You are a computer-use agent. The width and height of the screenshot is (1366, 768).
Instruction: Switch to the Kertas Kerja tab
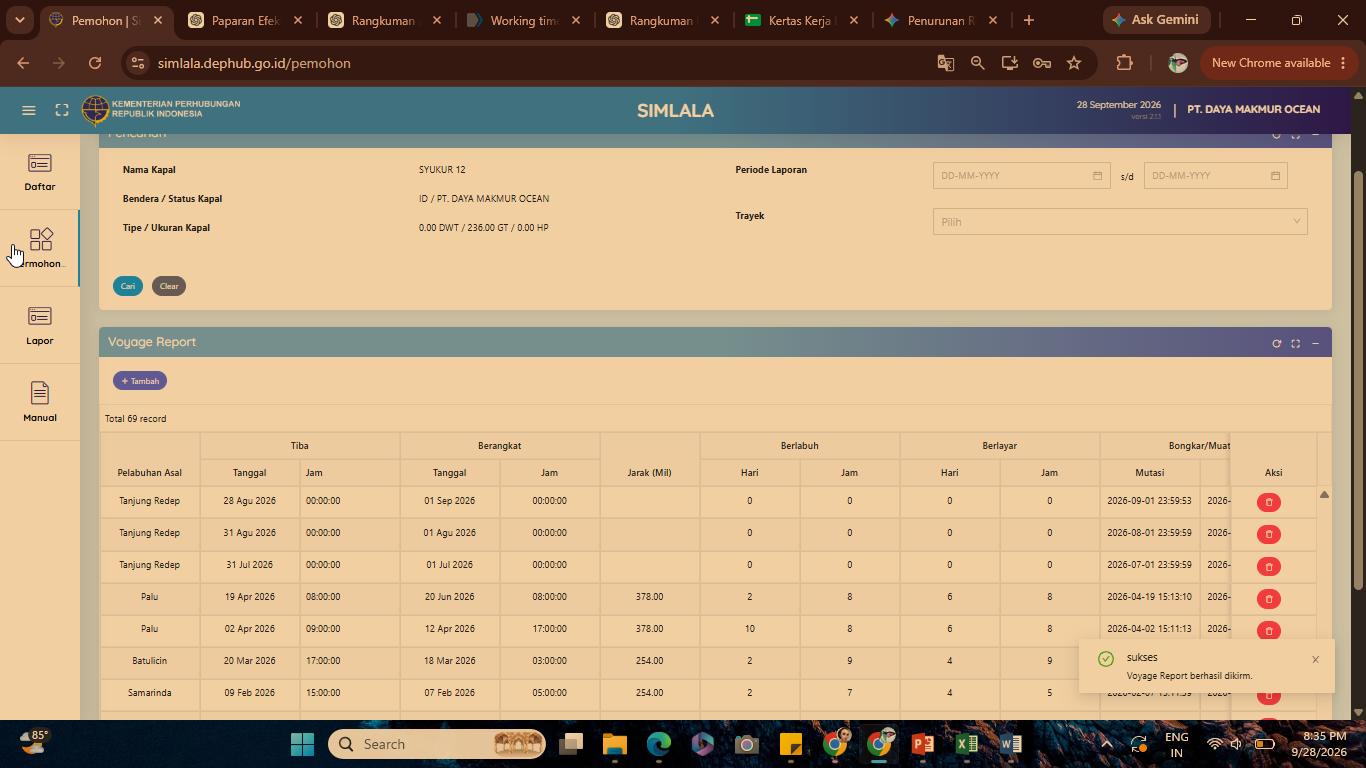(799, 20)
